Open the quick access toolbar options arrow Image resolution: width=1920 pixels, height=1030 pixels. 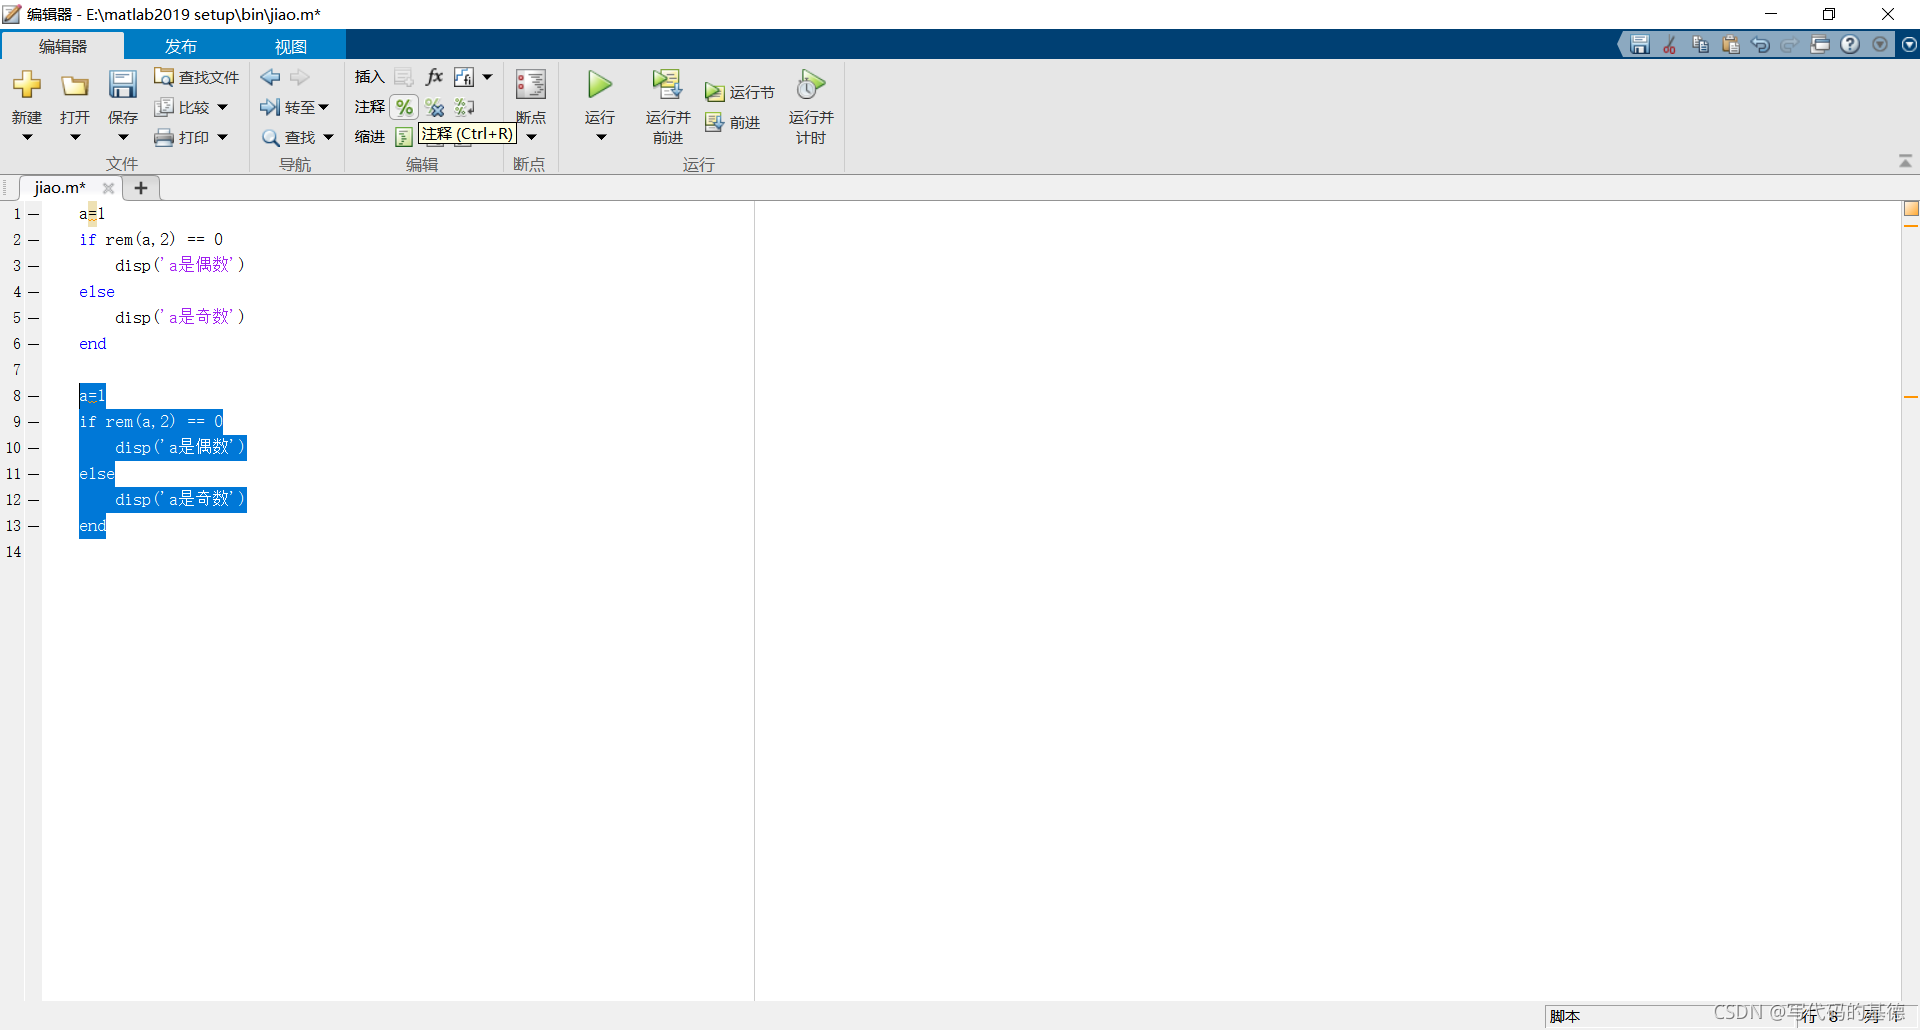pos(1880,44)
